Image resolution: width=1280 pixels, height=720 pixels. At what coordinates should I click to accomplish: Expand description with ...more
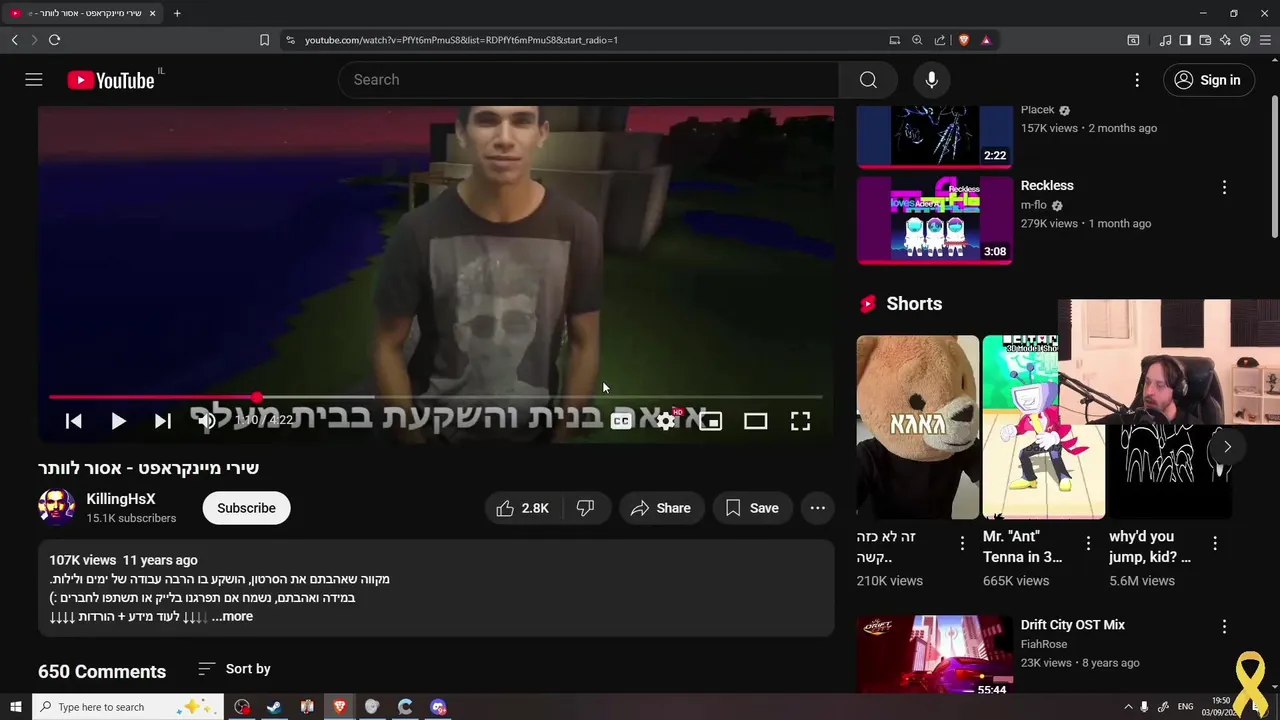tap(232, 616)
